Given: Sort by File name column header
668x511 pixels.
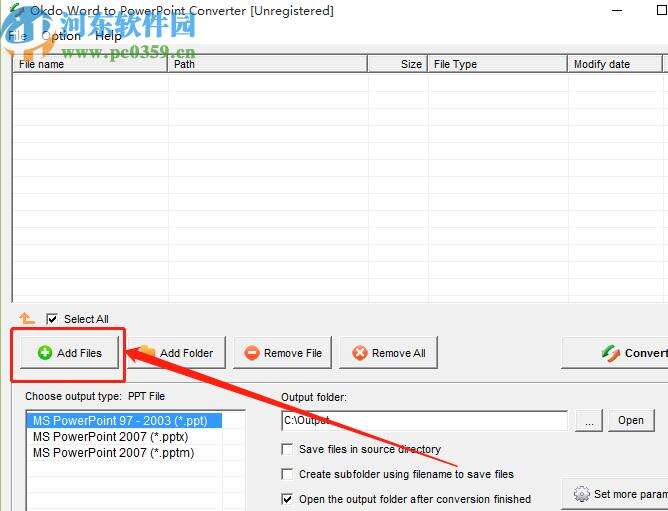Looking at the screenshot, I should click(90, 64).
